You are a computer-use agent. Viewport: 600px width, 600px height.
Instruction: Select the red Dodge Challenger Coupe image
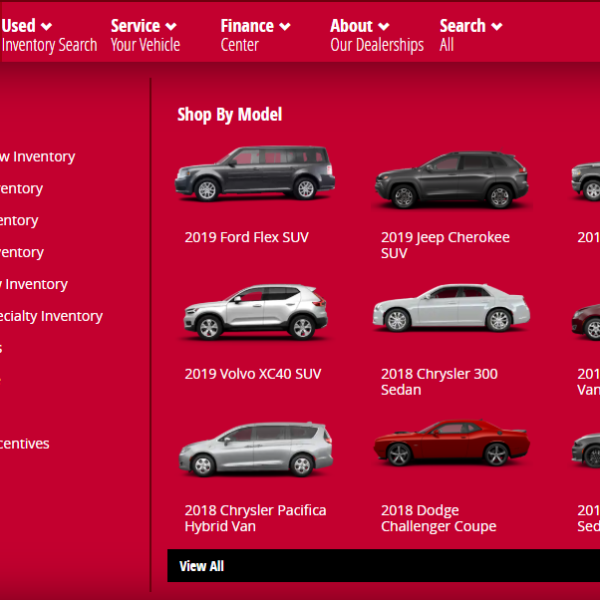pyautogui.click(x=451, y=444)
